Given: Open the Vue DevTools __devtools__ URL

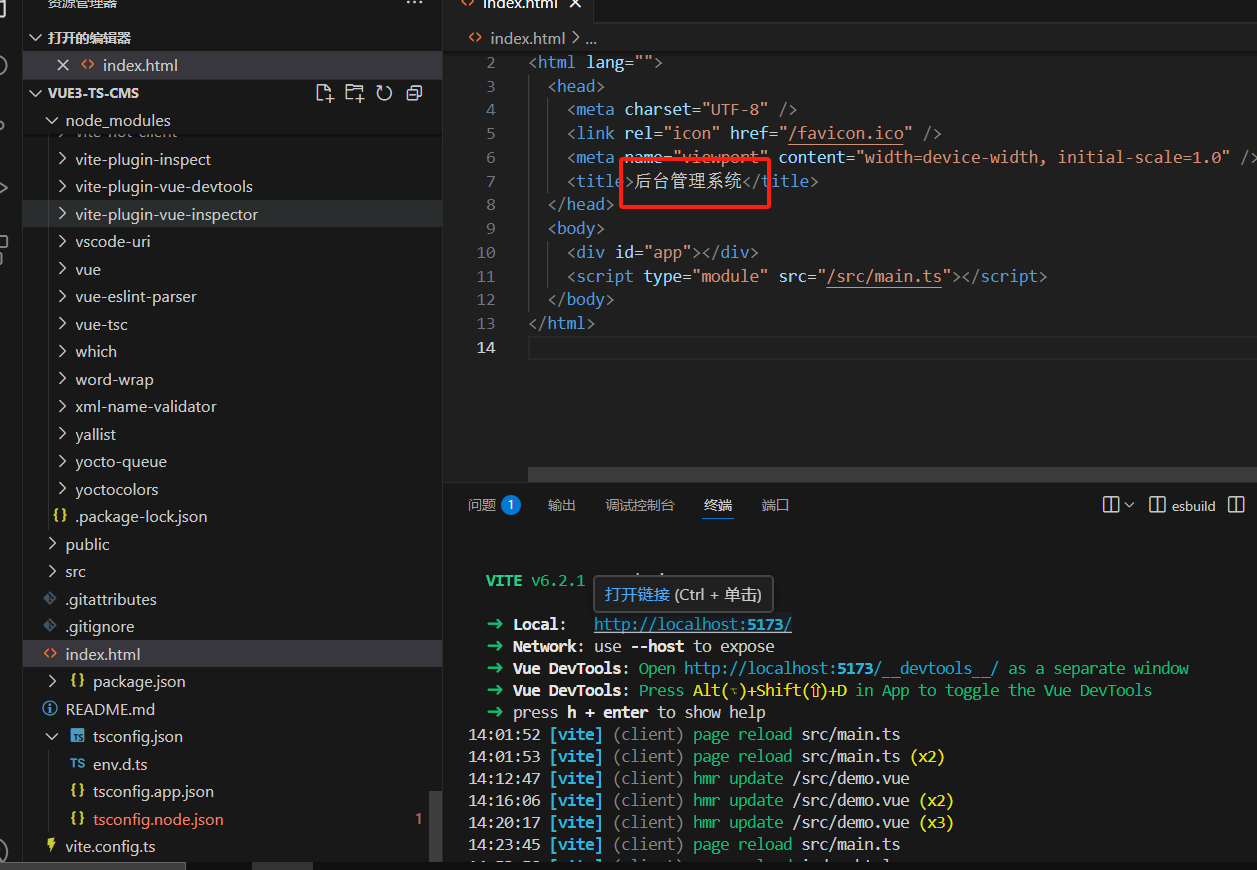Looking at the screenshot, I should click(x=842, y=668).
